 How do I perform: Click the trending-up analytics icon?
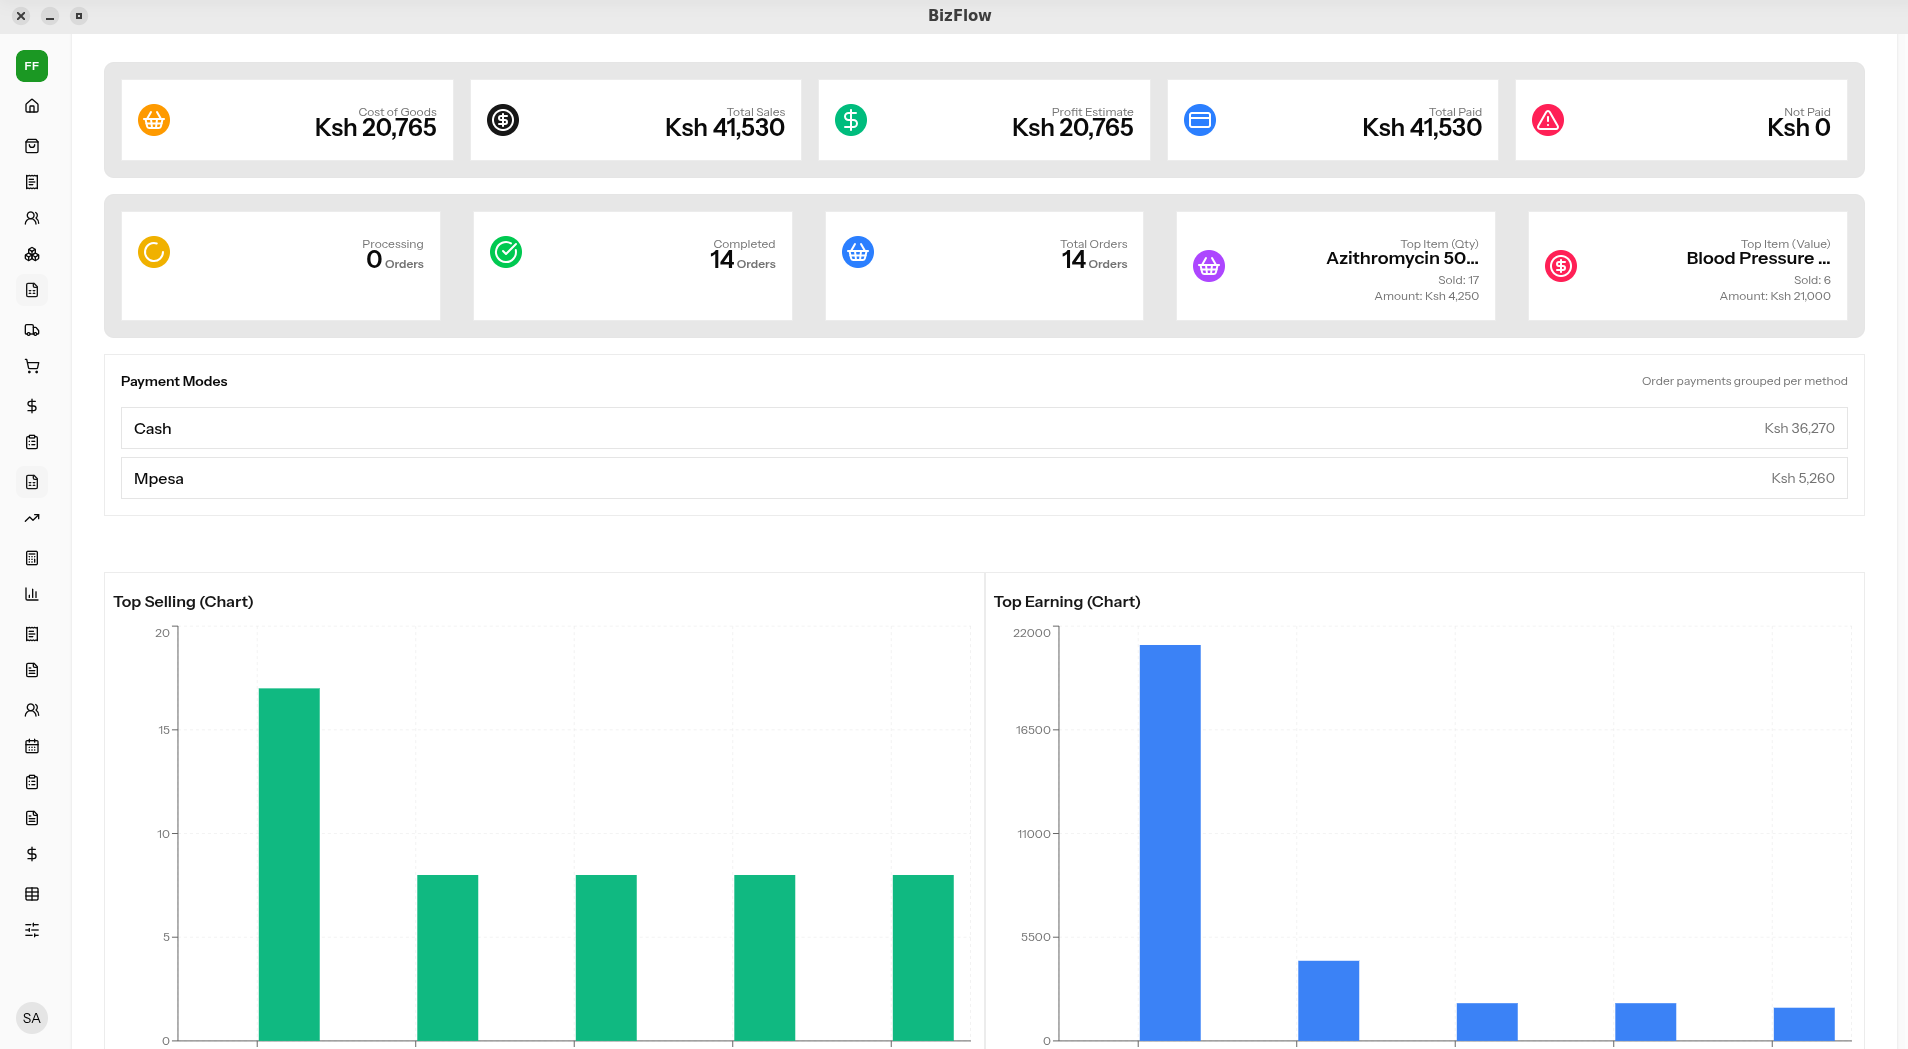pos(32,518)
